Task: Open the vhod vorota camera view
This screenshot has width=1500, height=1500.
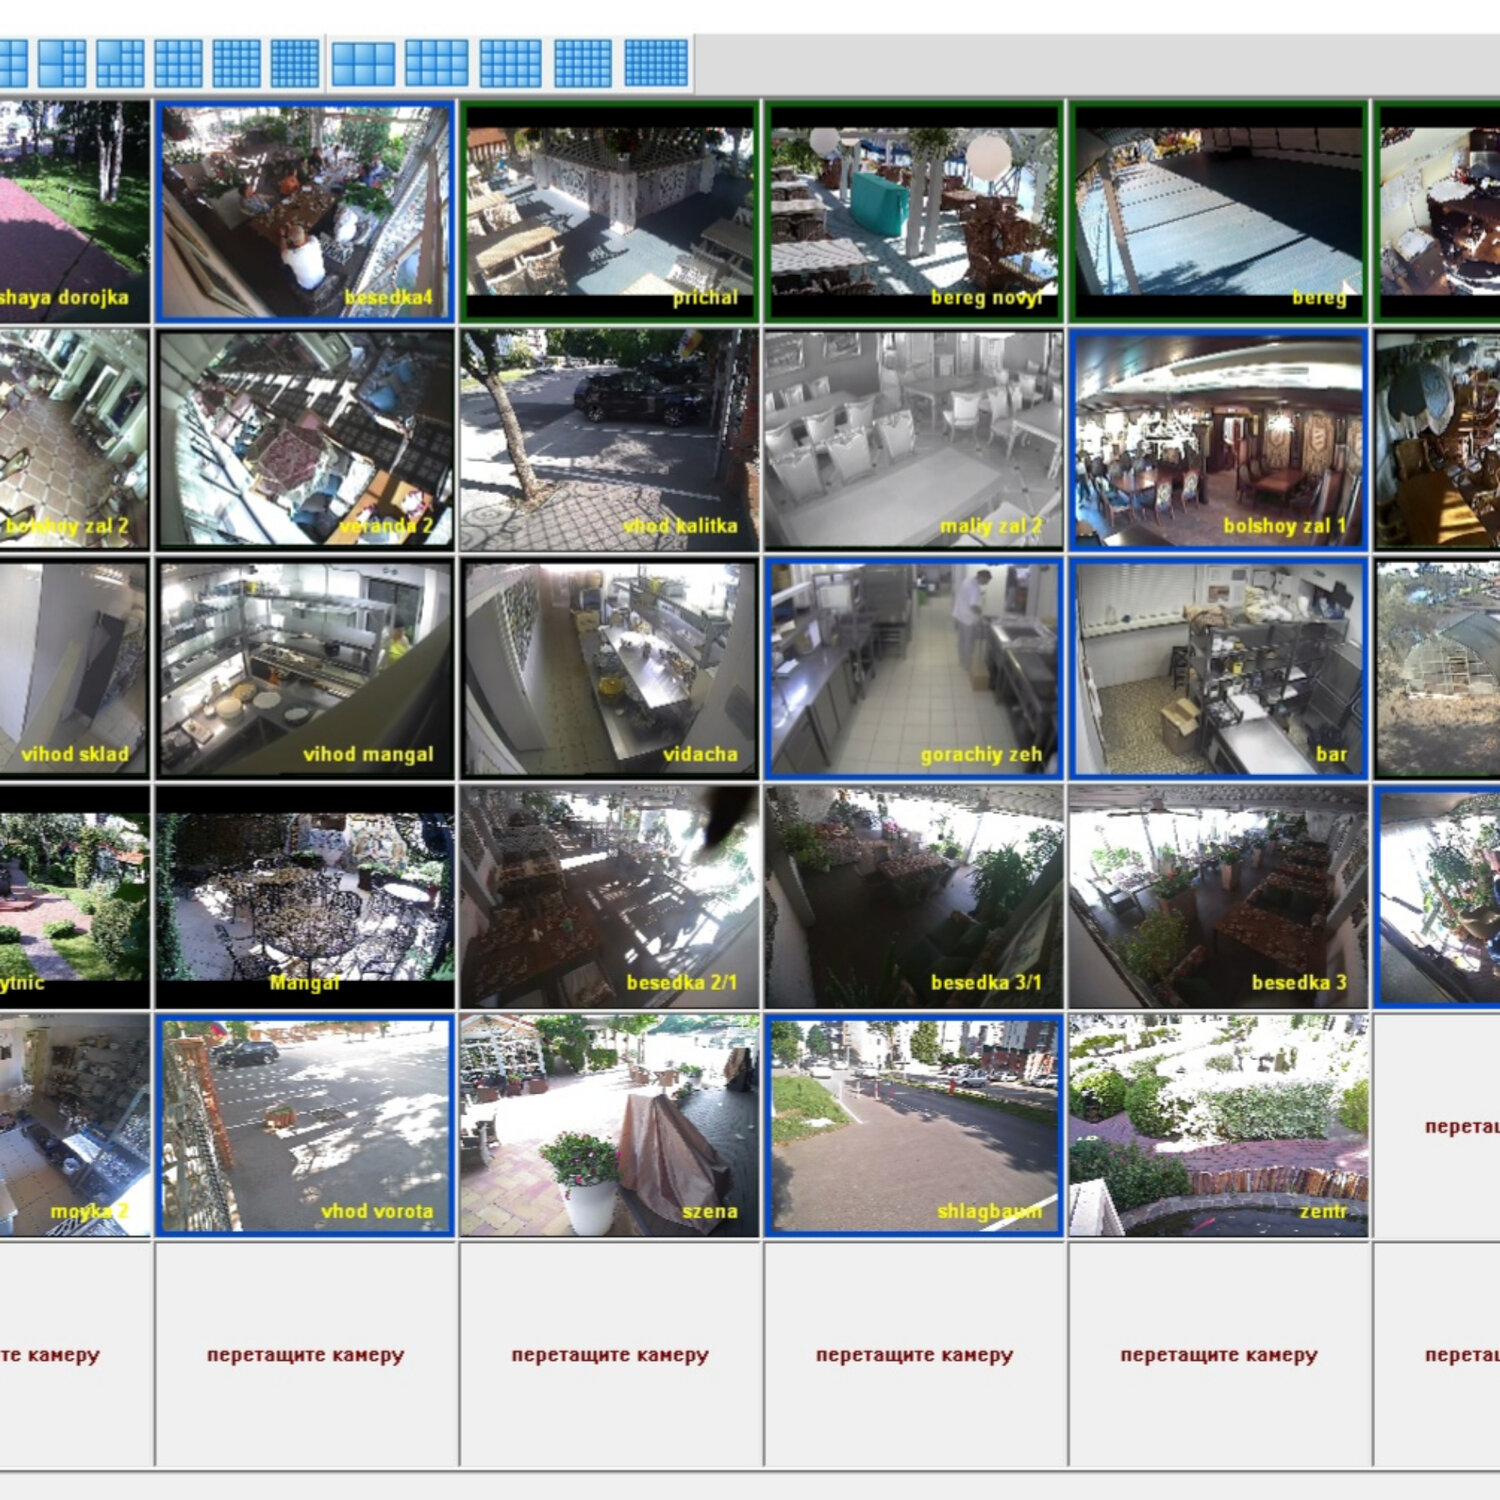Action: (305, 1126)
